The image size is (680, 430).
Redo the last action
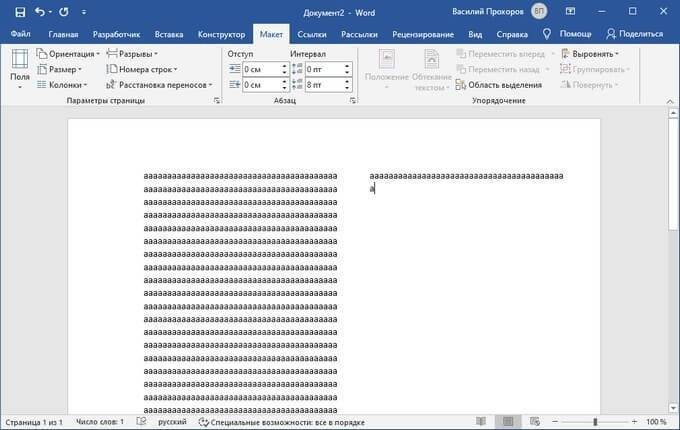coord(64,12)
